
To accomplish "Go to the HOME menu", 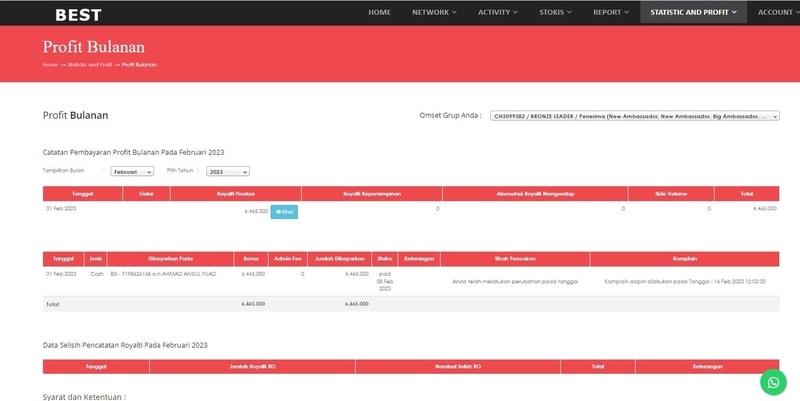I will pos(379,12).
